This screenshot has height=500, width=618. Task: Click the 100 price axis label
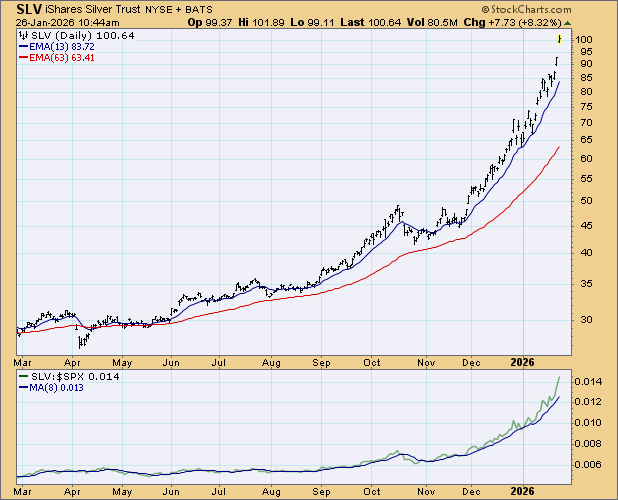coord(584,39)
